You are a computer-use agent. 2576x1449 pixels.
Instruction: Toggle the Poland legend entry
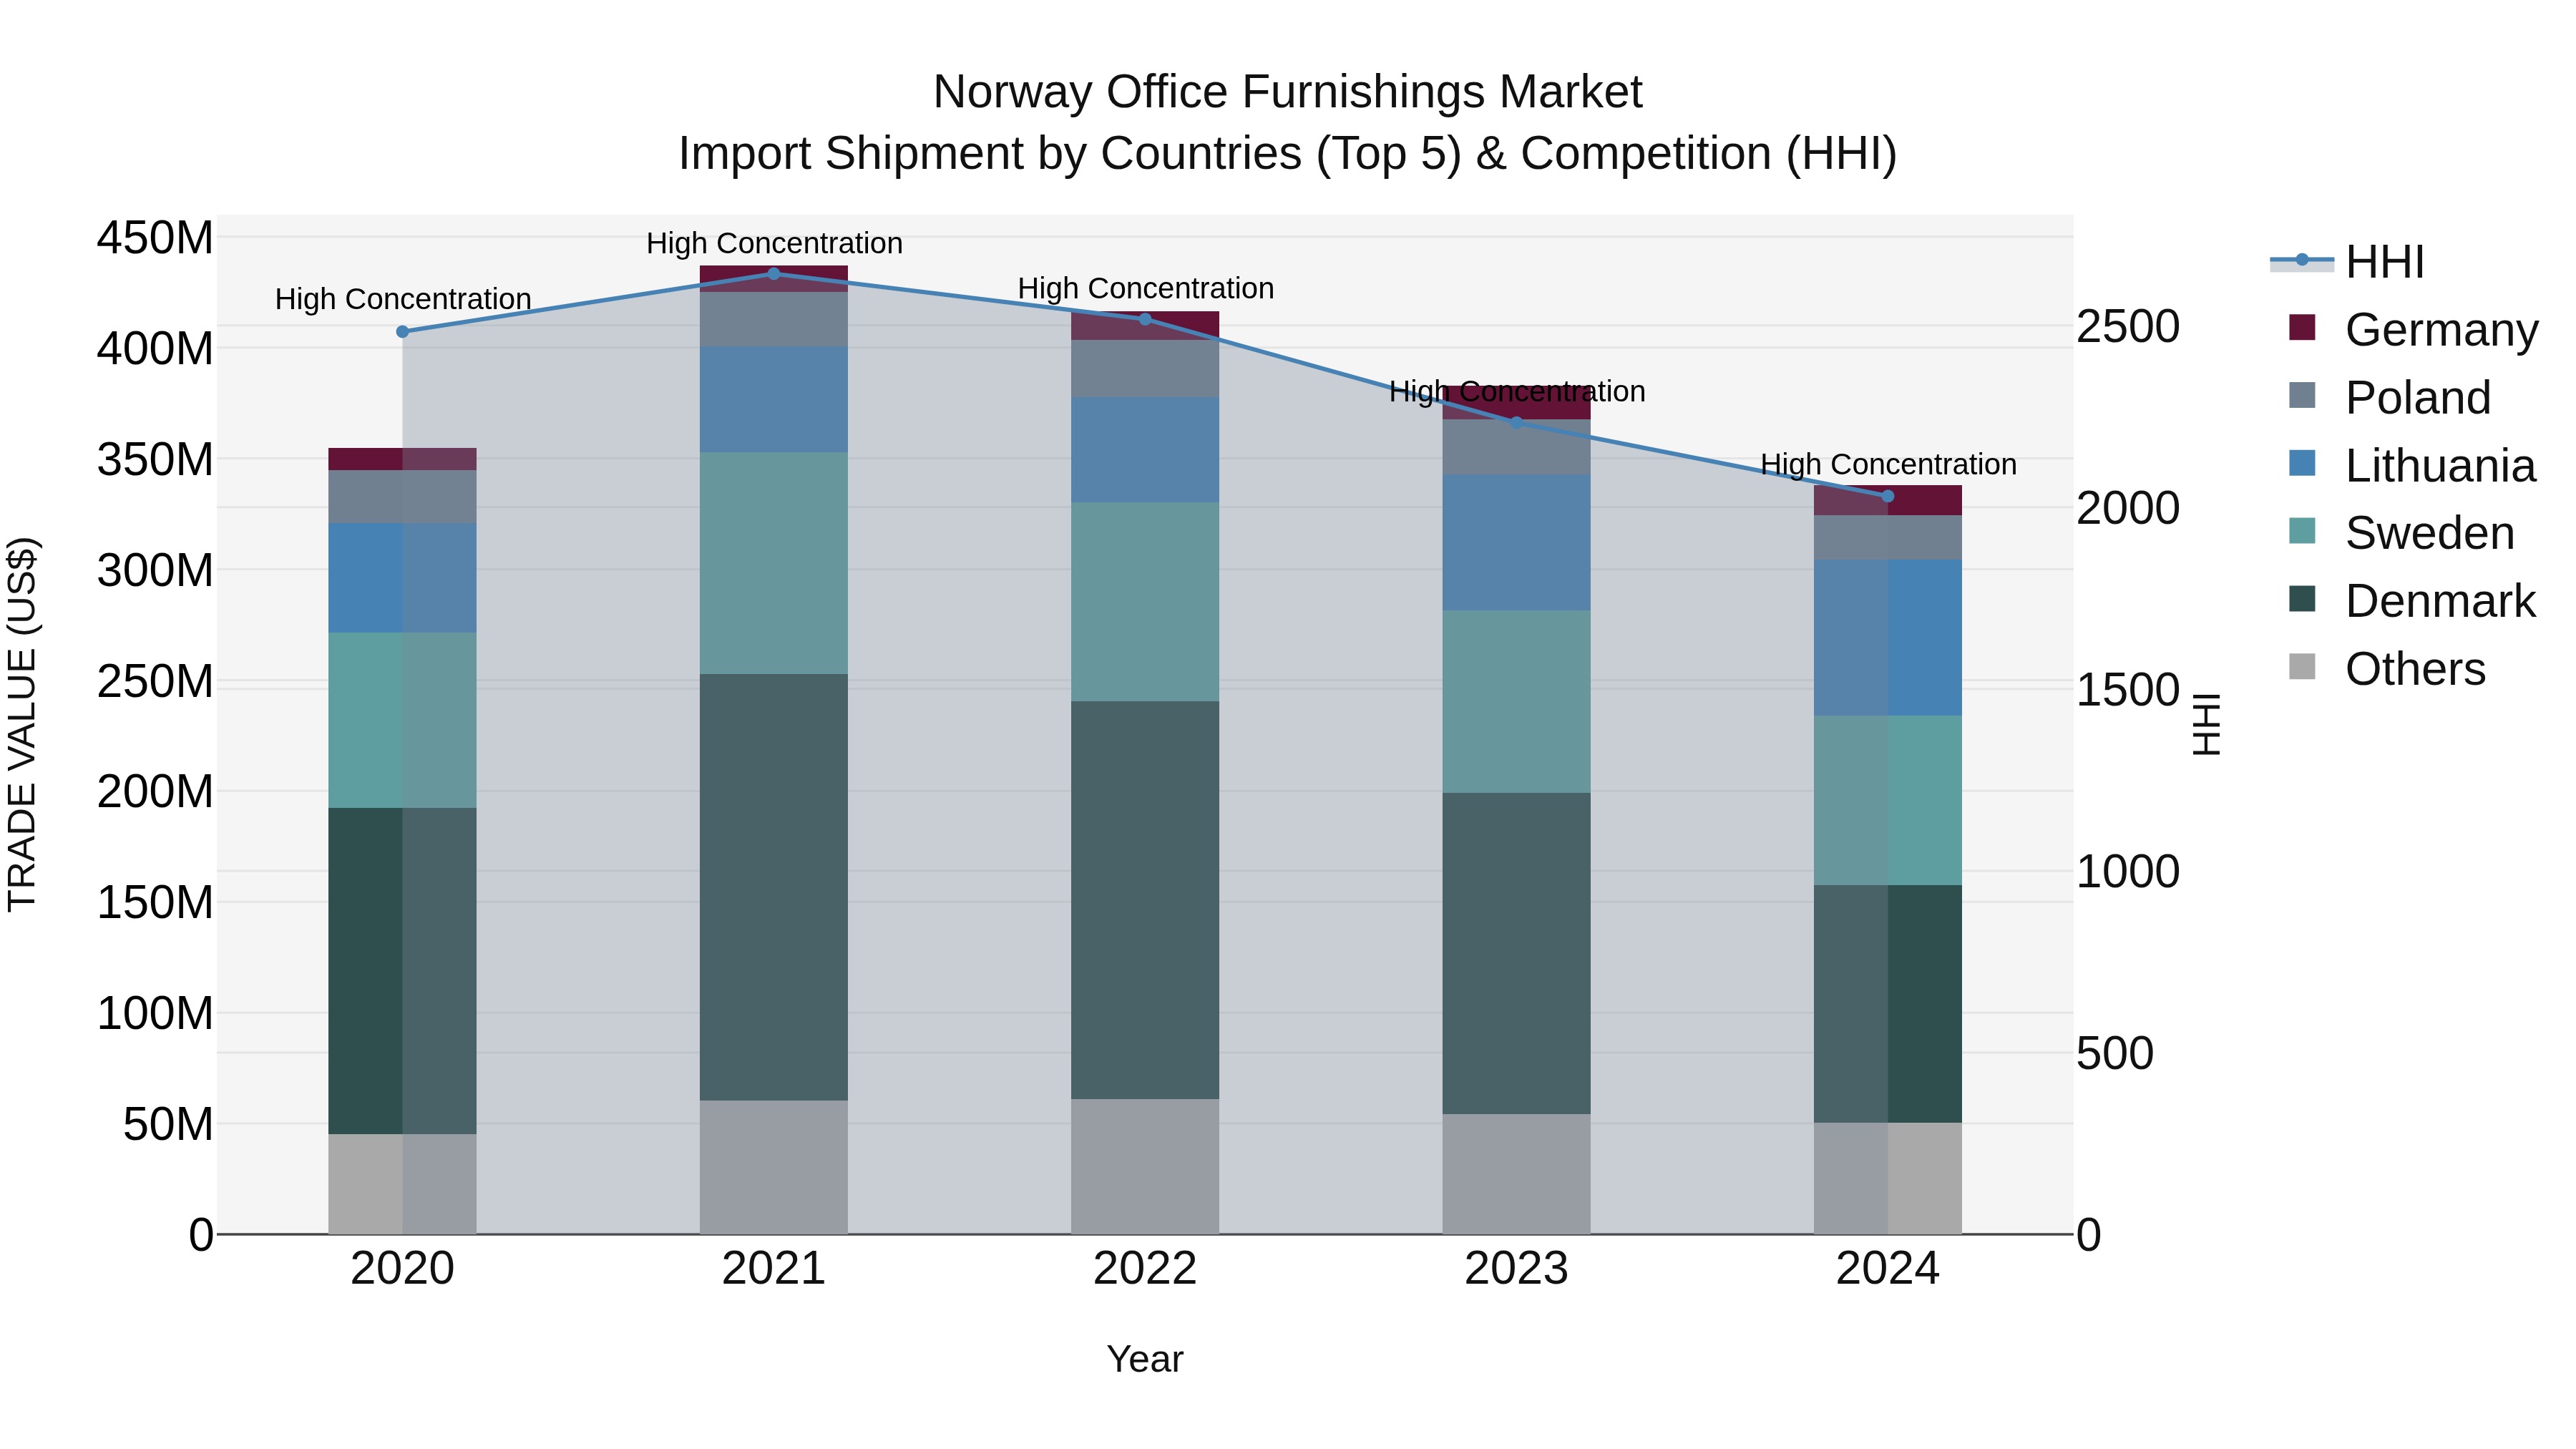point(2389,397)
